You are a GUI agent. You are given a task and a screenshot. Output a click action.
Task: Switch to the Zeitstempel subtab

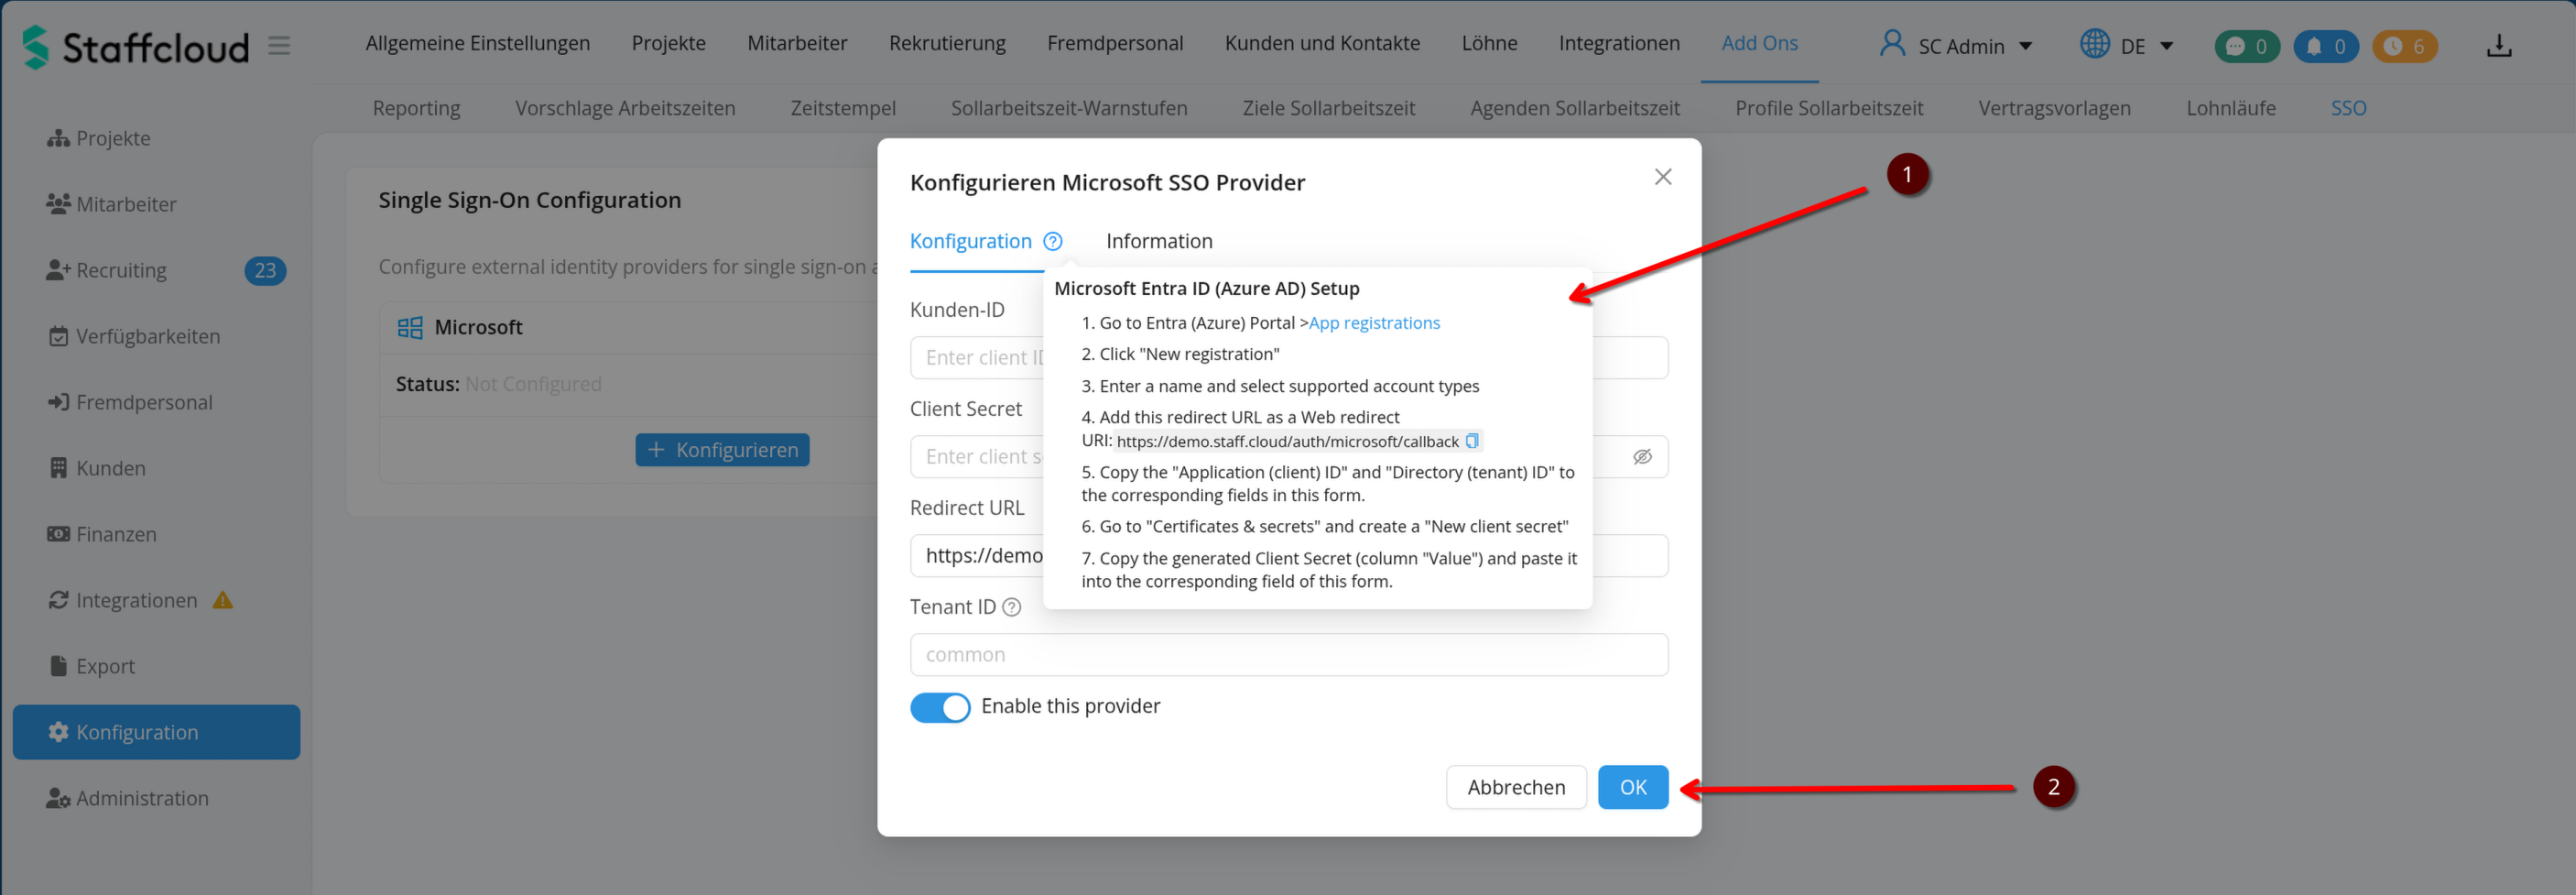point(843,108)
